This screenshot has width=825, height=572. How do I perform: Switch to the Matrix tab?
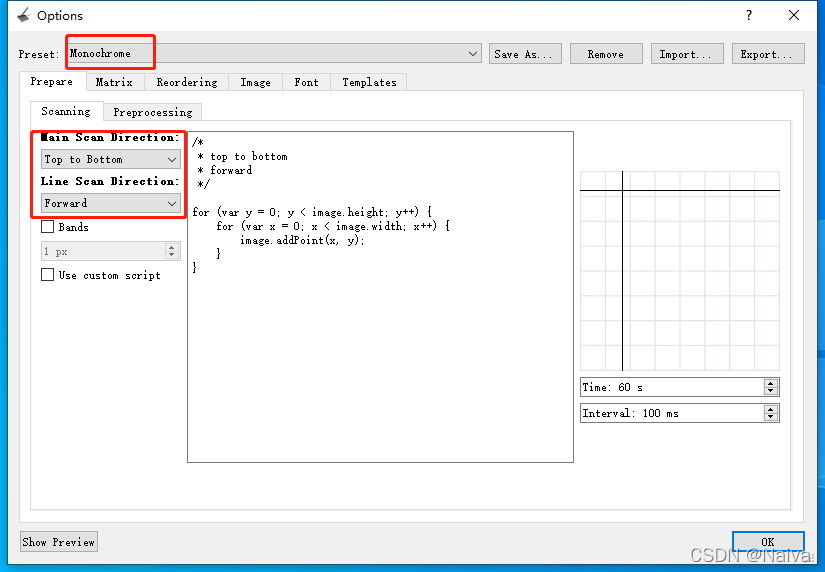pos(114,82)
